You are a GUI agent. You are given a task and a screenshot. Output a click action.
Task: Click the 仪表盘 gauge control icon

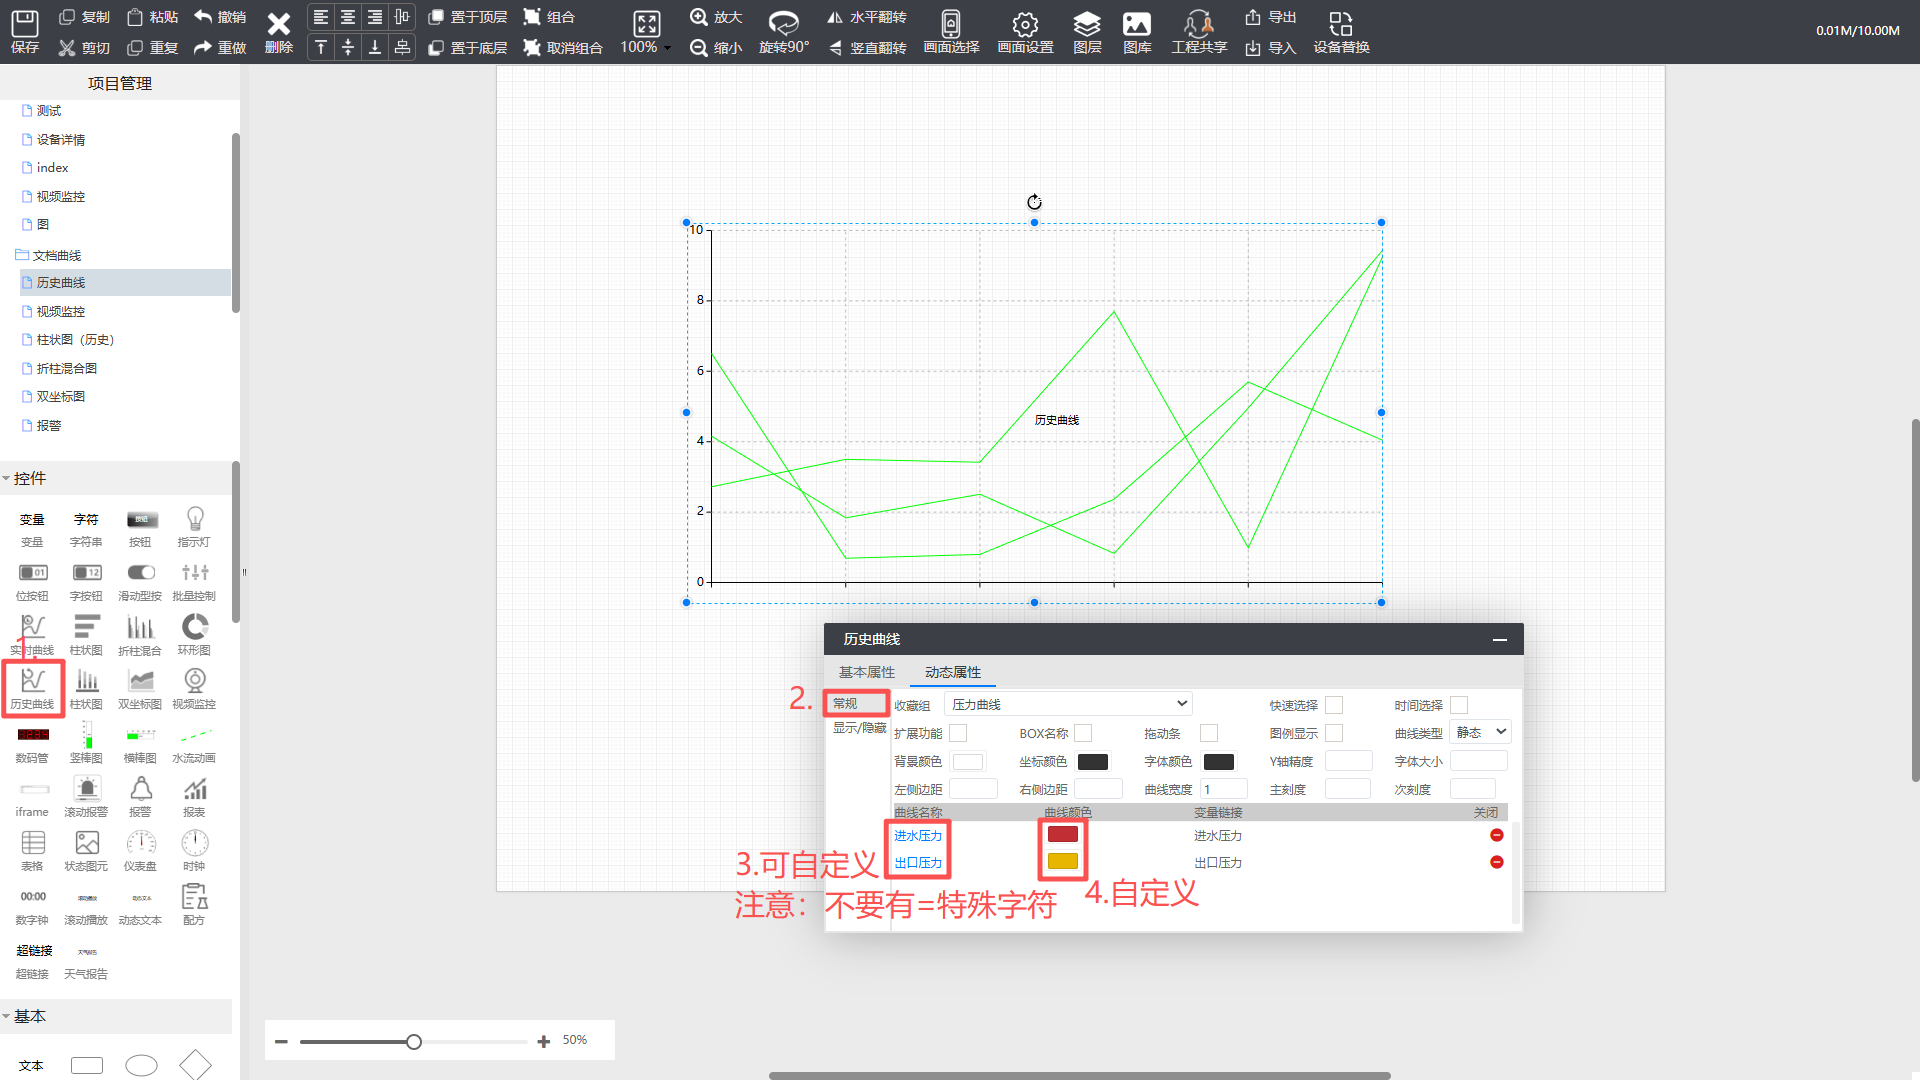pos(140,843)
